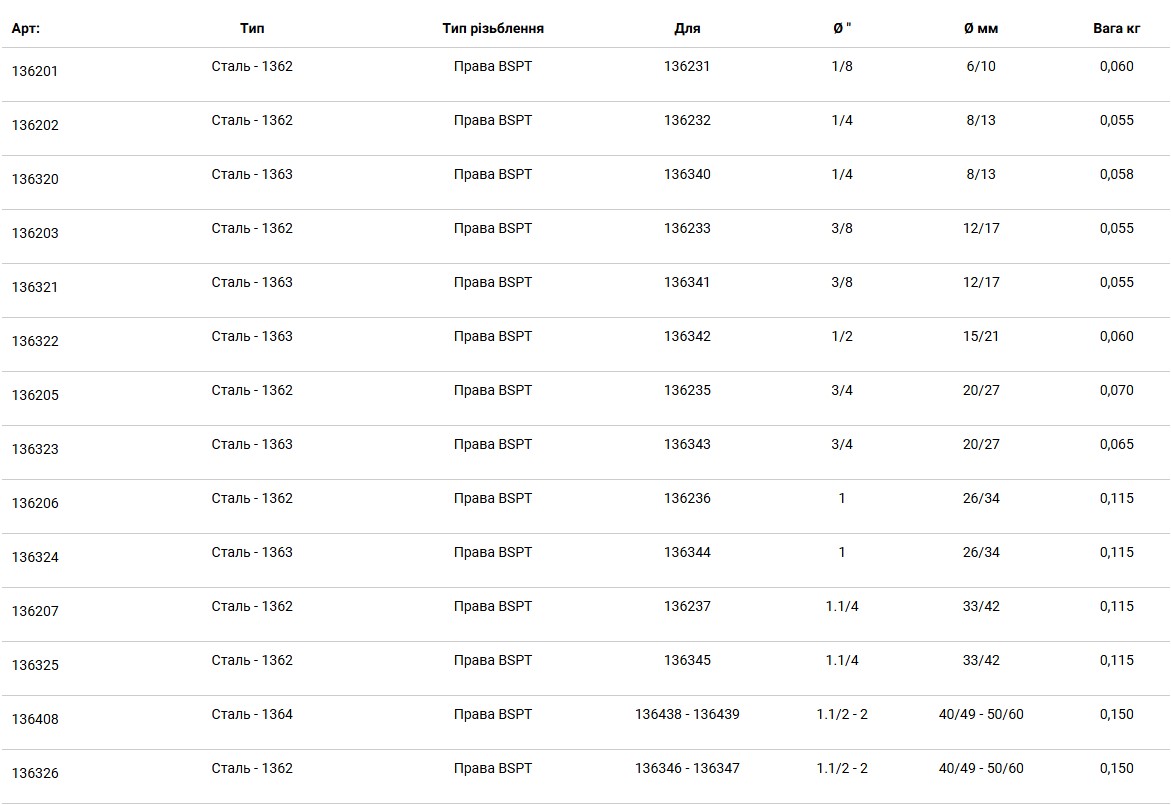Click article number 136323
This screenshot has width=1171, height=805.
click(34, 449)
